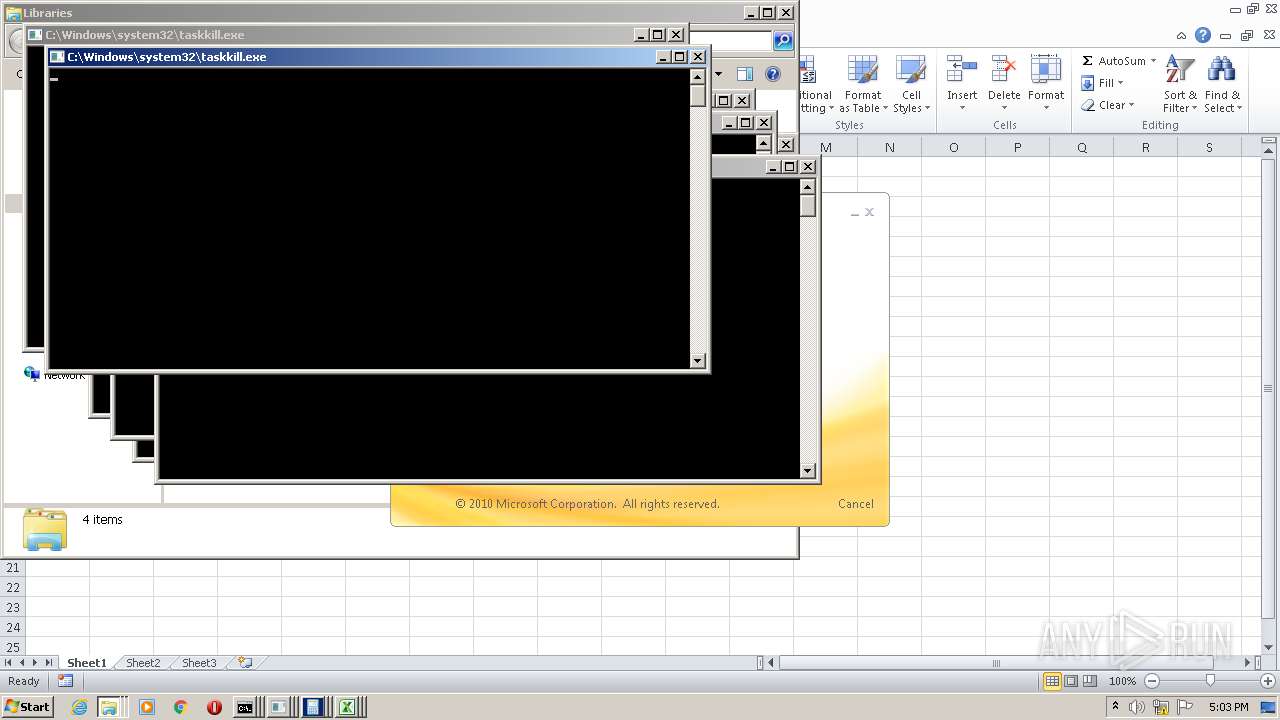Click the Insert cells icon
This screenshot has width=1280, height=720.
tap(962, 70)
